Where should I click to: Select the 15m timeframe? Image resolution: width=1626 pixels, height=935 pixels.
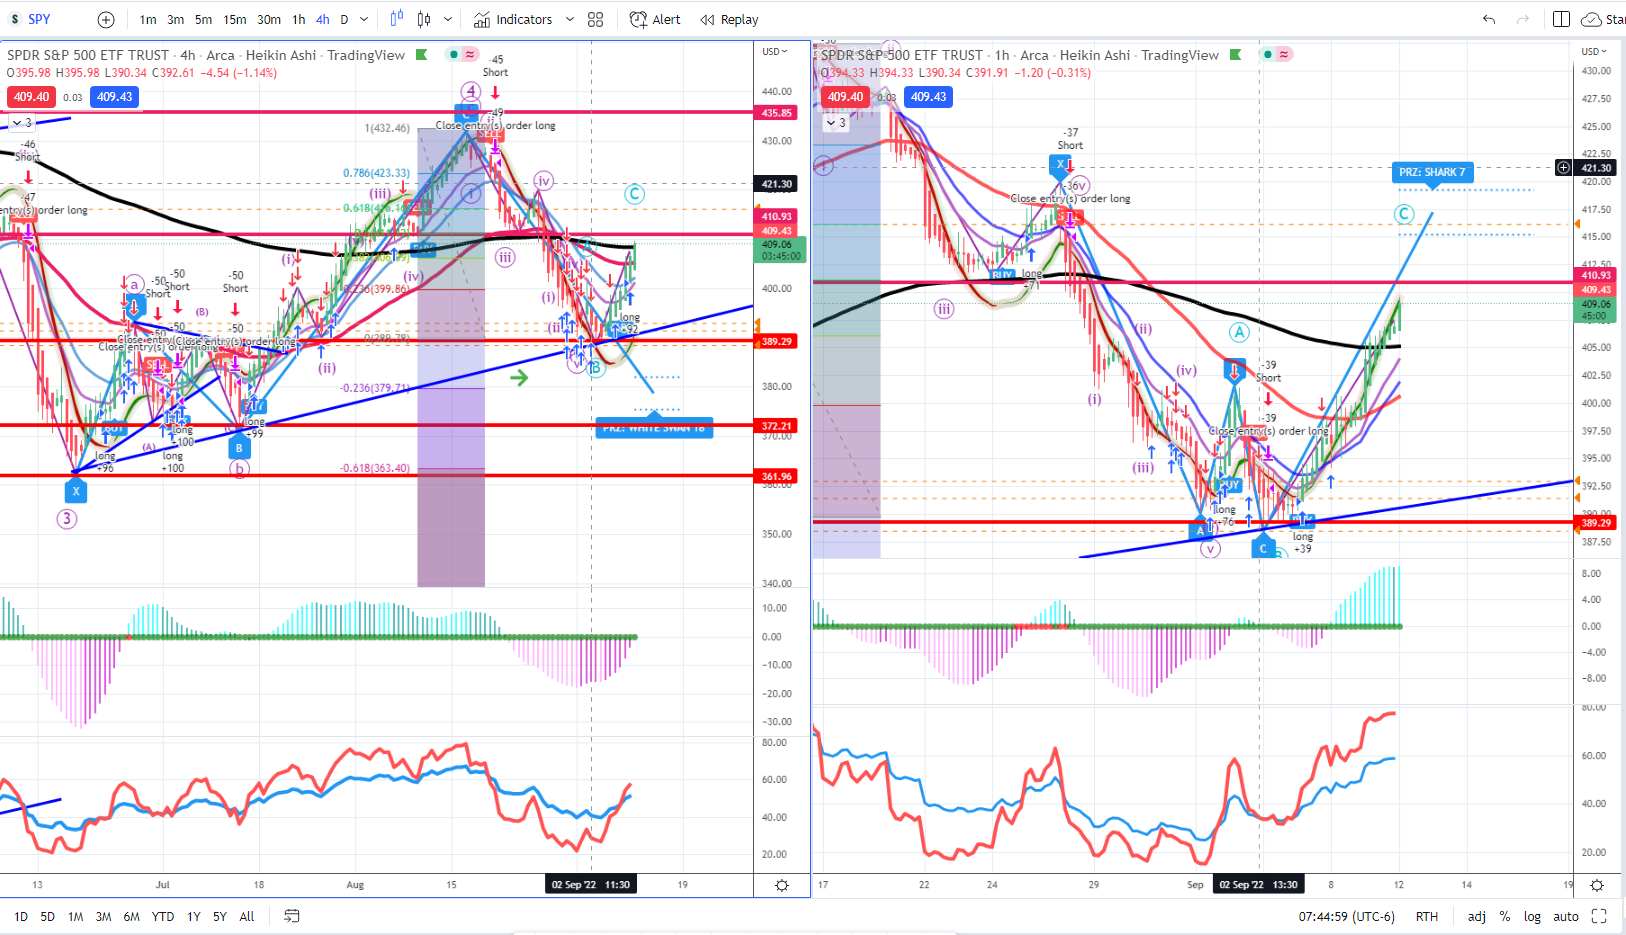point(235,19)
